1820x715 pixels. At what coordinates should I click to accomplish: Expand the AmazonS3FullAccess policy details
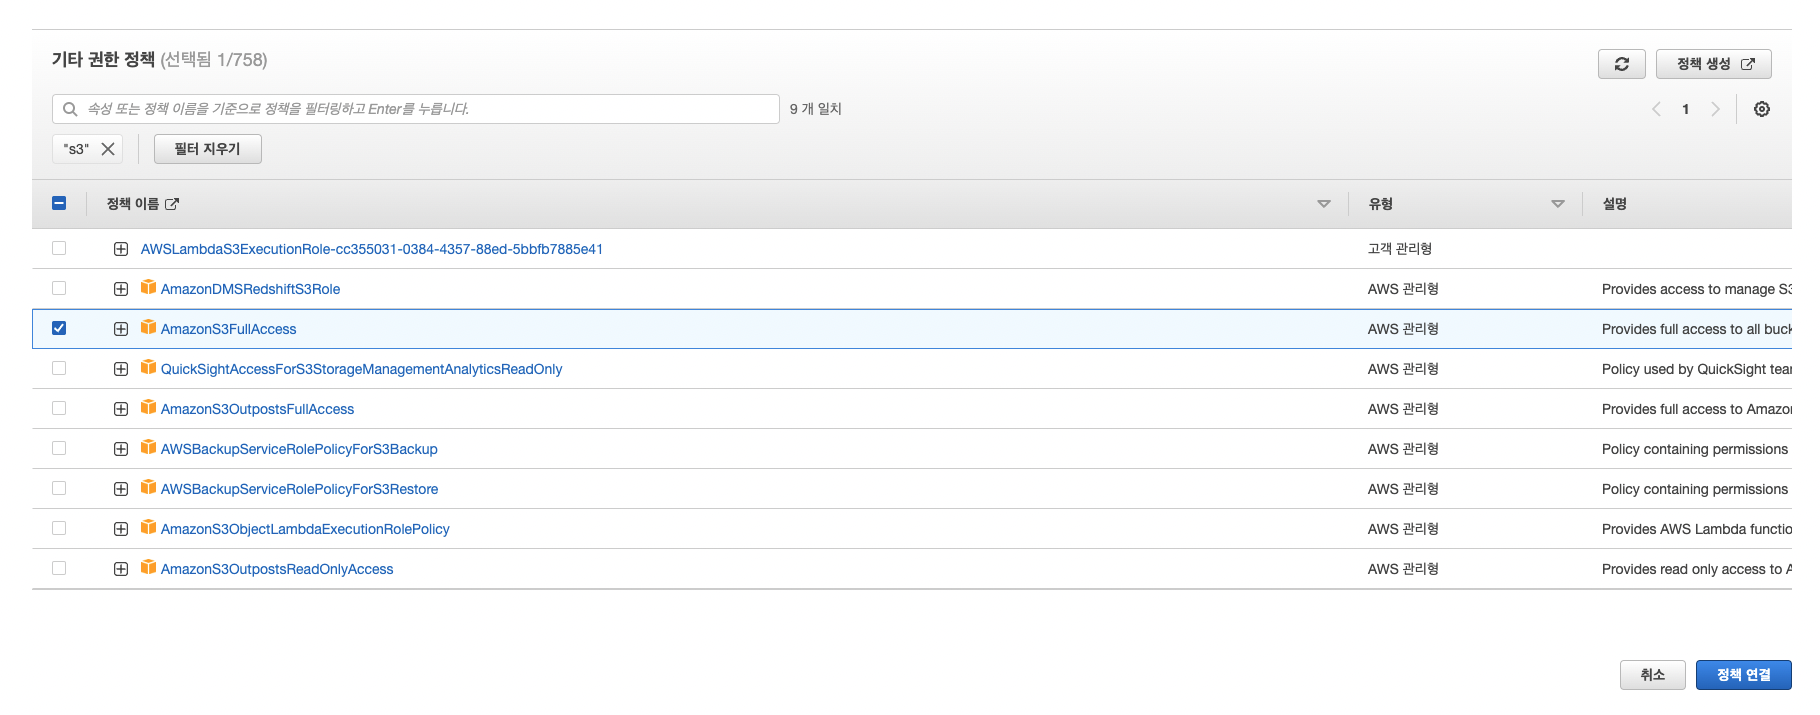(x=121, y=329)
